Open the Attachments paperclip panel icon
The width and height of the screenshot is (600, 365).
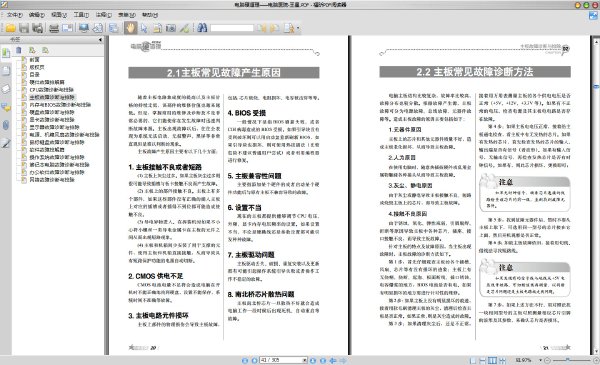coord(6,125)
